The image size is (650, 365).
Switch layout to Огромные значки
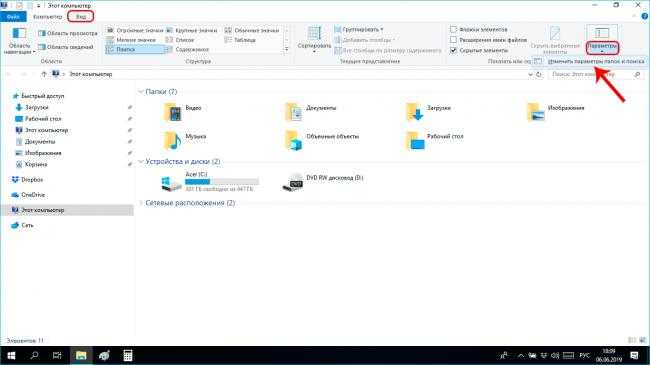pyautogui.click(x=135, y=30)
